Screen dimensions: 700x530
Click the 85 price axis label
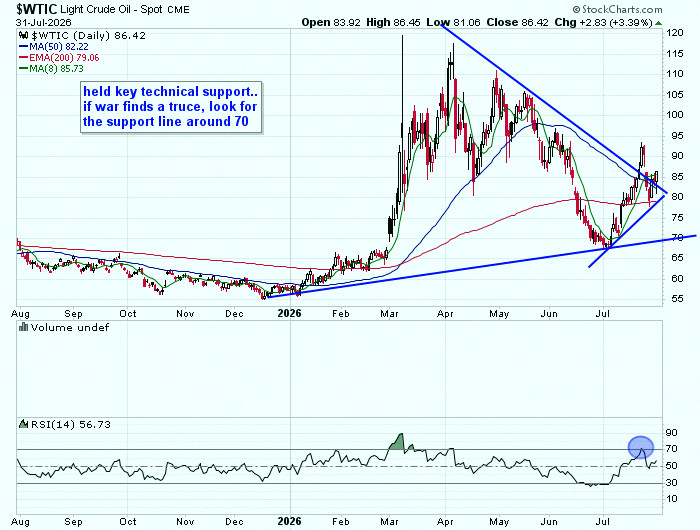(675, 177)
